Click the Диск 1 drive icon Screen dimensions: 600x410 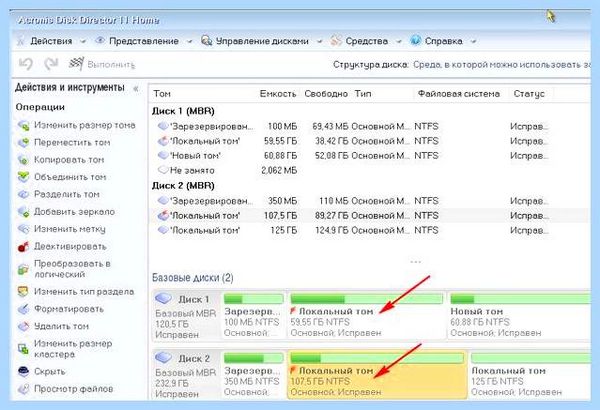[163, 299]
